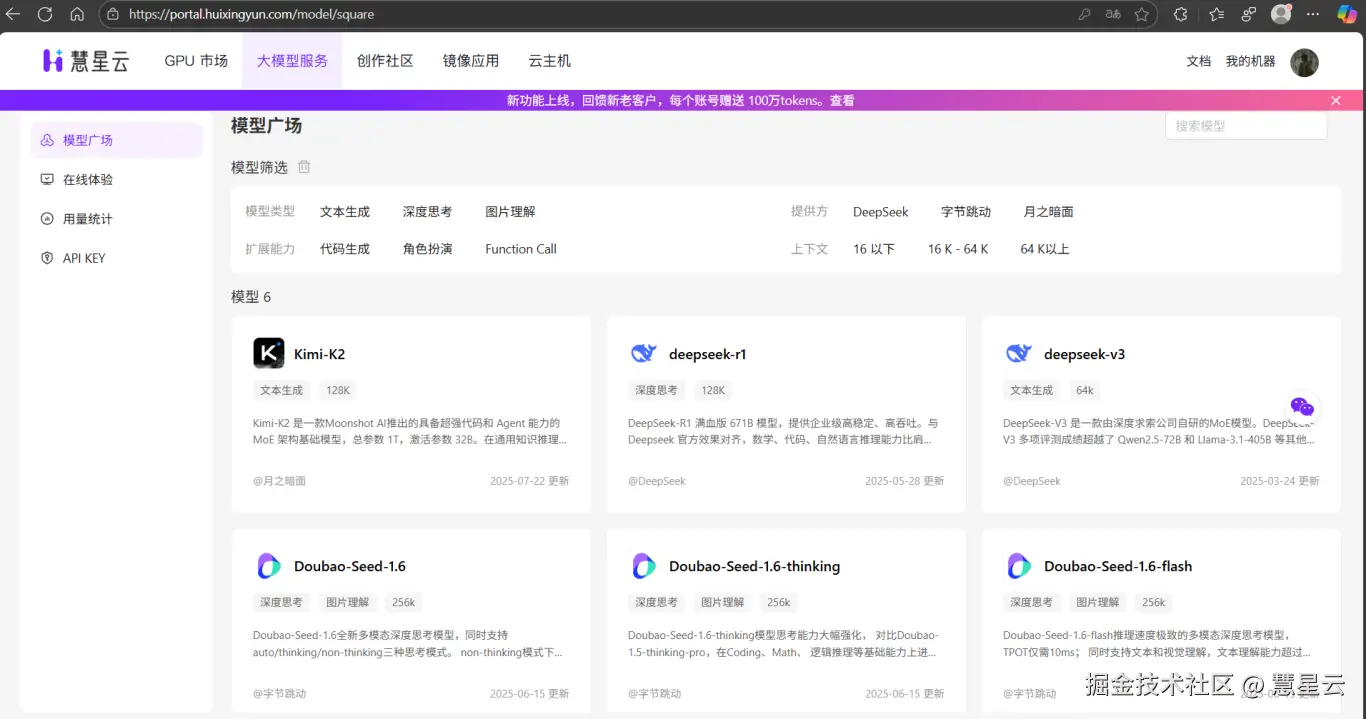Open the 文档 documentation link
The width and height of the screenshot is (1366, 719).
coord(1198,61)
